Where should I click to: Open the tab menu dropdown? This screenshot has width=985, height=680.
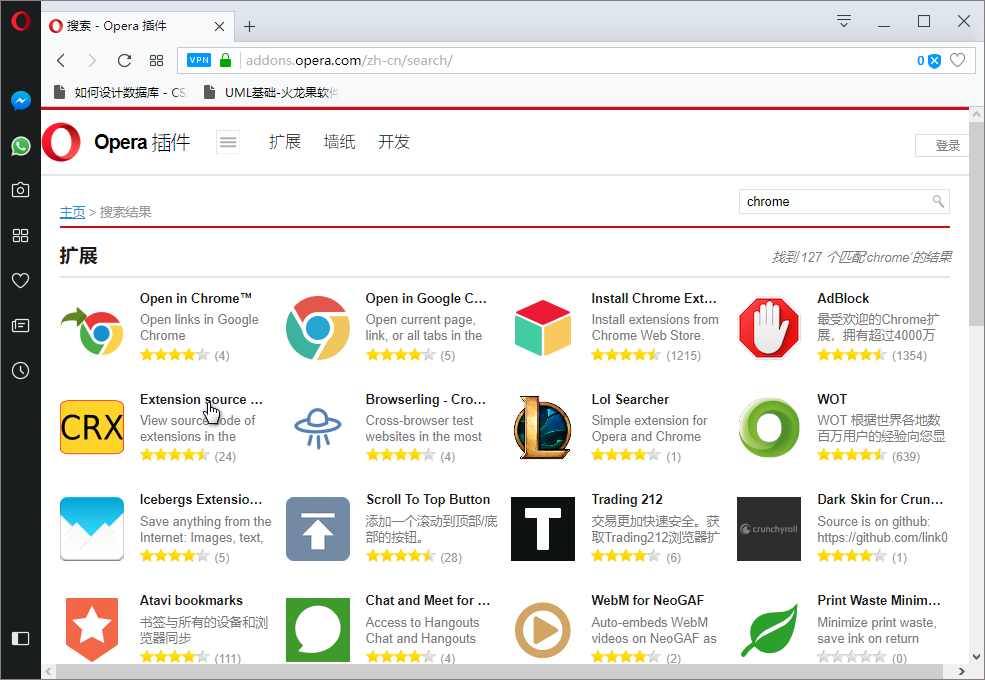[844, 21]
